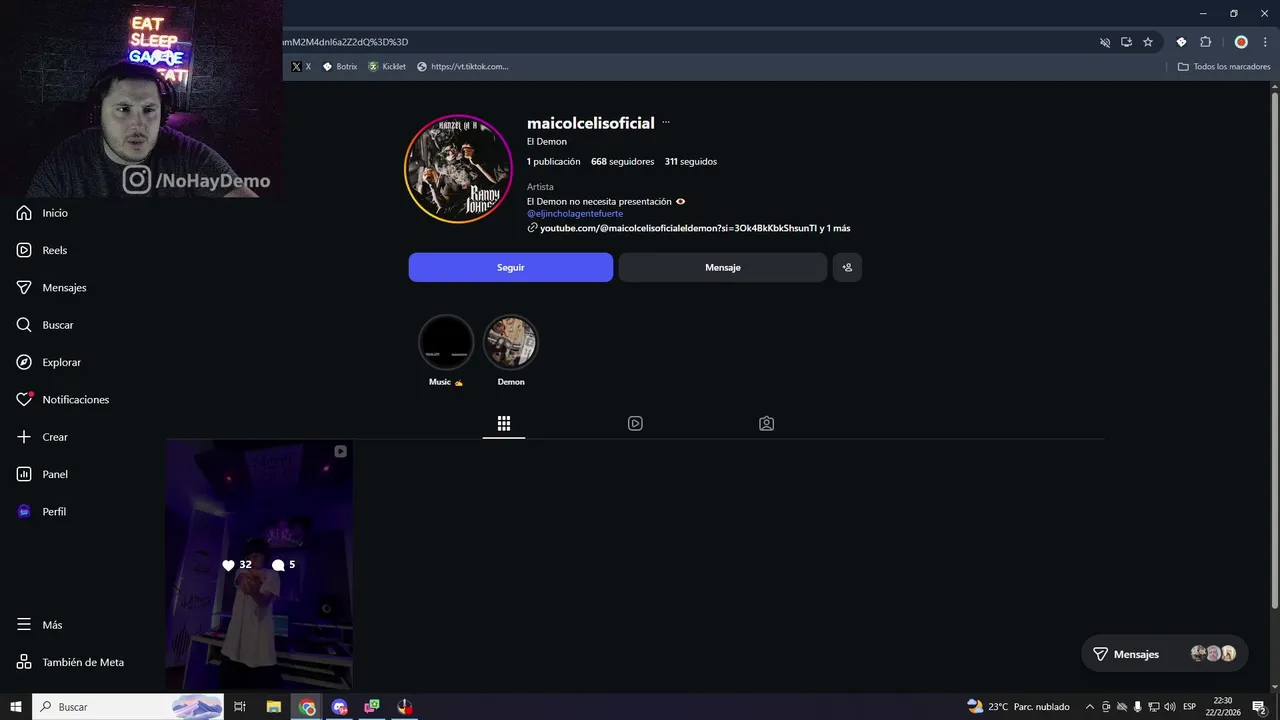The width and height of the screenshot is (1280, 720).
Task: Switch to the tagged photos tab
Action: 766,423
